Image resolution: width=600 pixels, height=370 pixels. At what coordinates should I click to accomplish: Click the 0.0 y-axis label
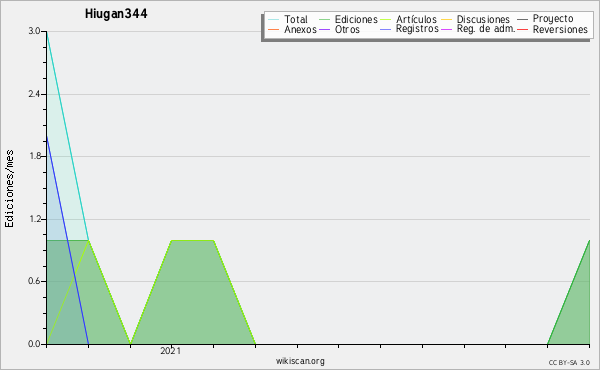coord(34,344)
